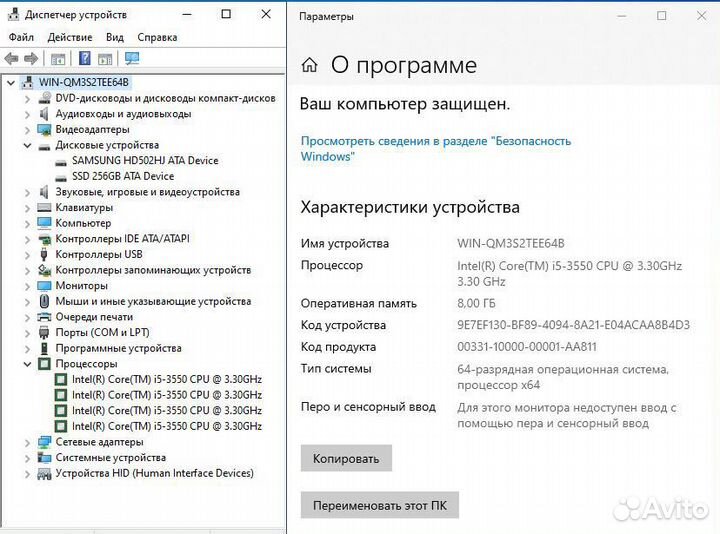The height and width of the screenshot is (534, 720).
Task: Open 'Просмотреть сведения в разделе Безопасность Windows' link
Action: [435, 148]
